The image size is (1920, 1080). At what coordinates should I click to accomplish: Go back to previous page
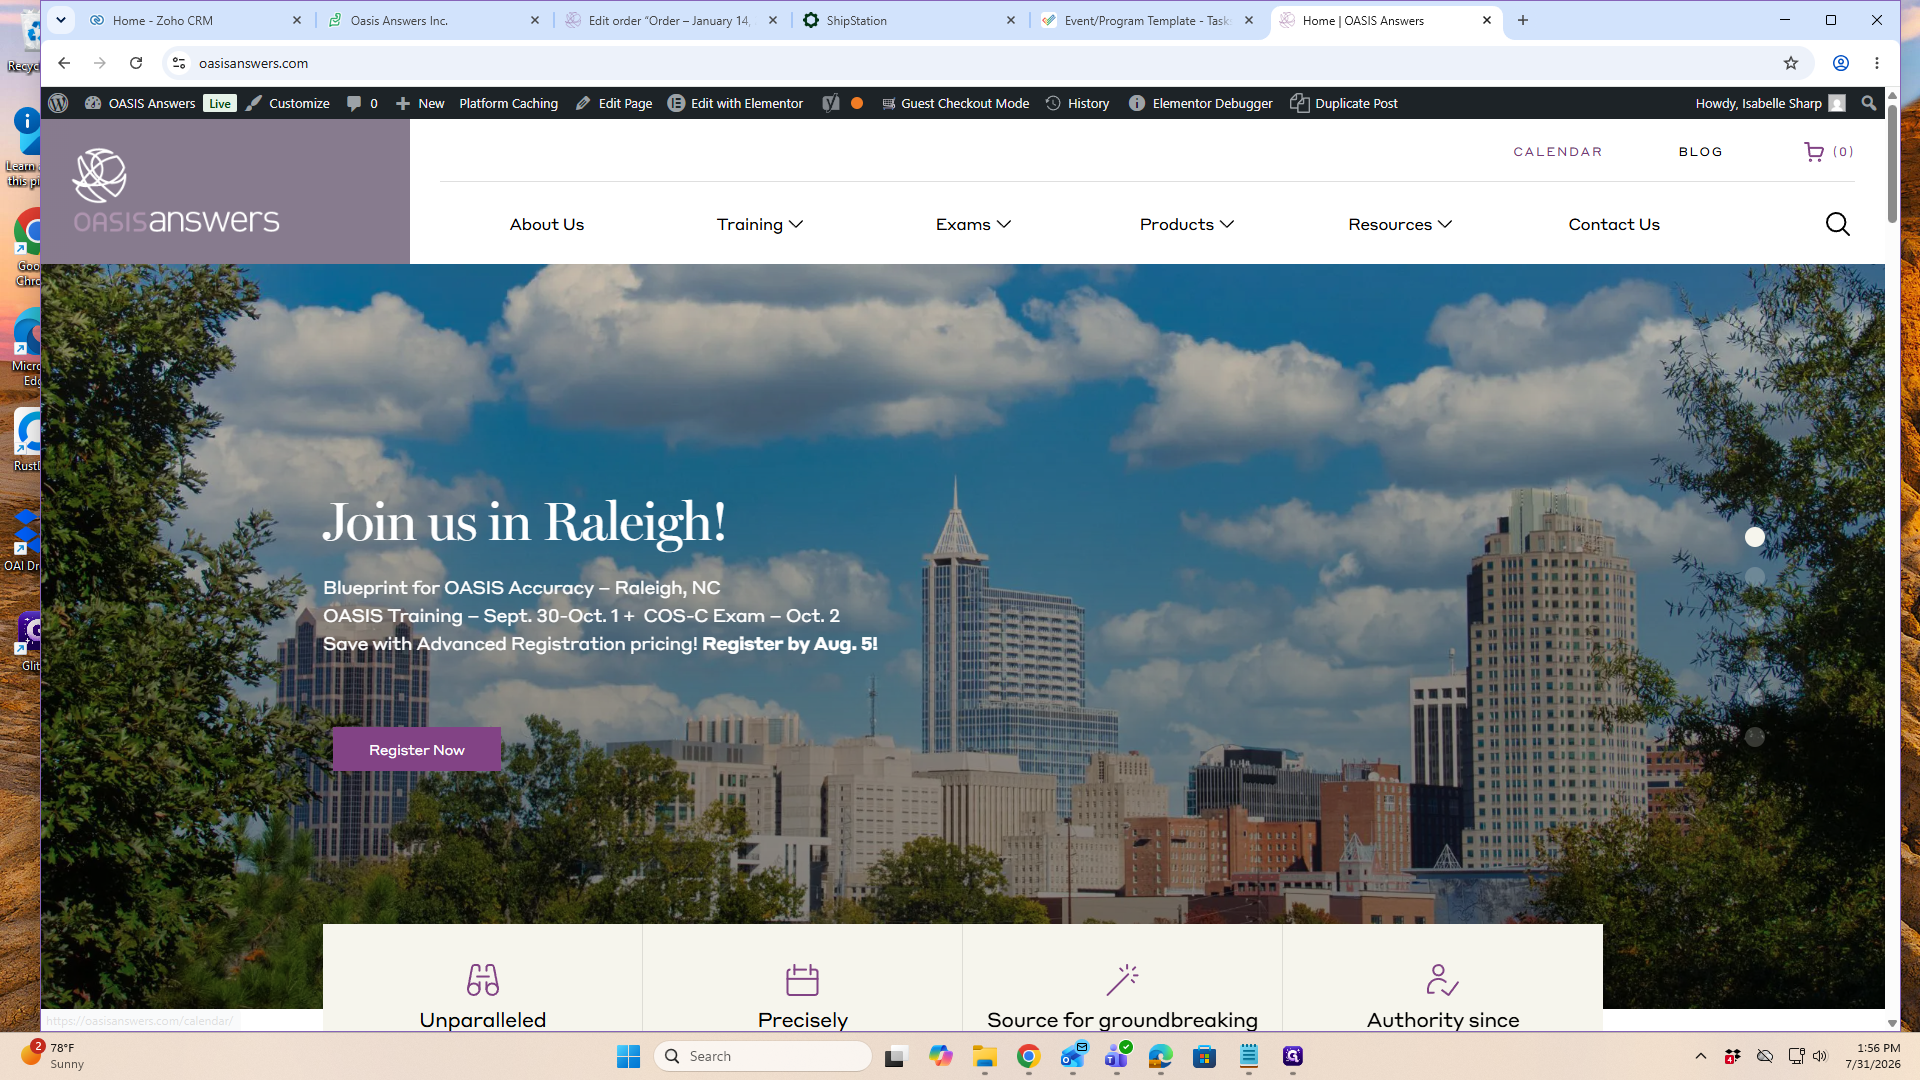pyautogui.click(x=64, y=63)
